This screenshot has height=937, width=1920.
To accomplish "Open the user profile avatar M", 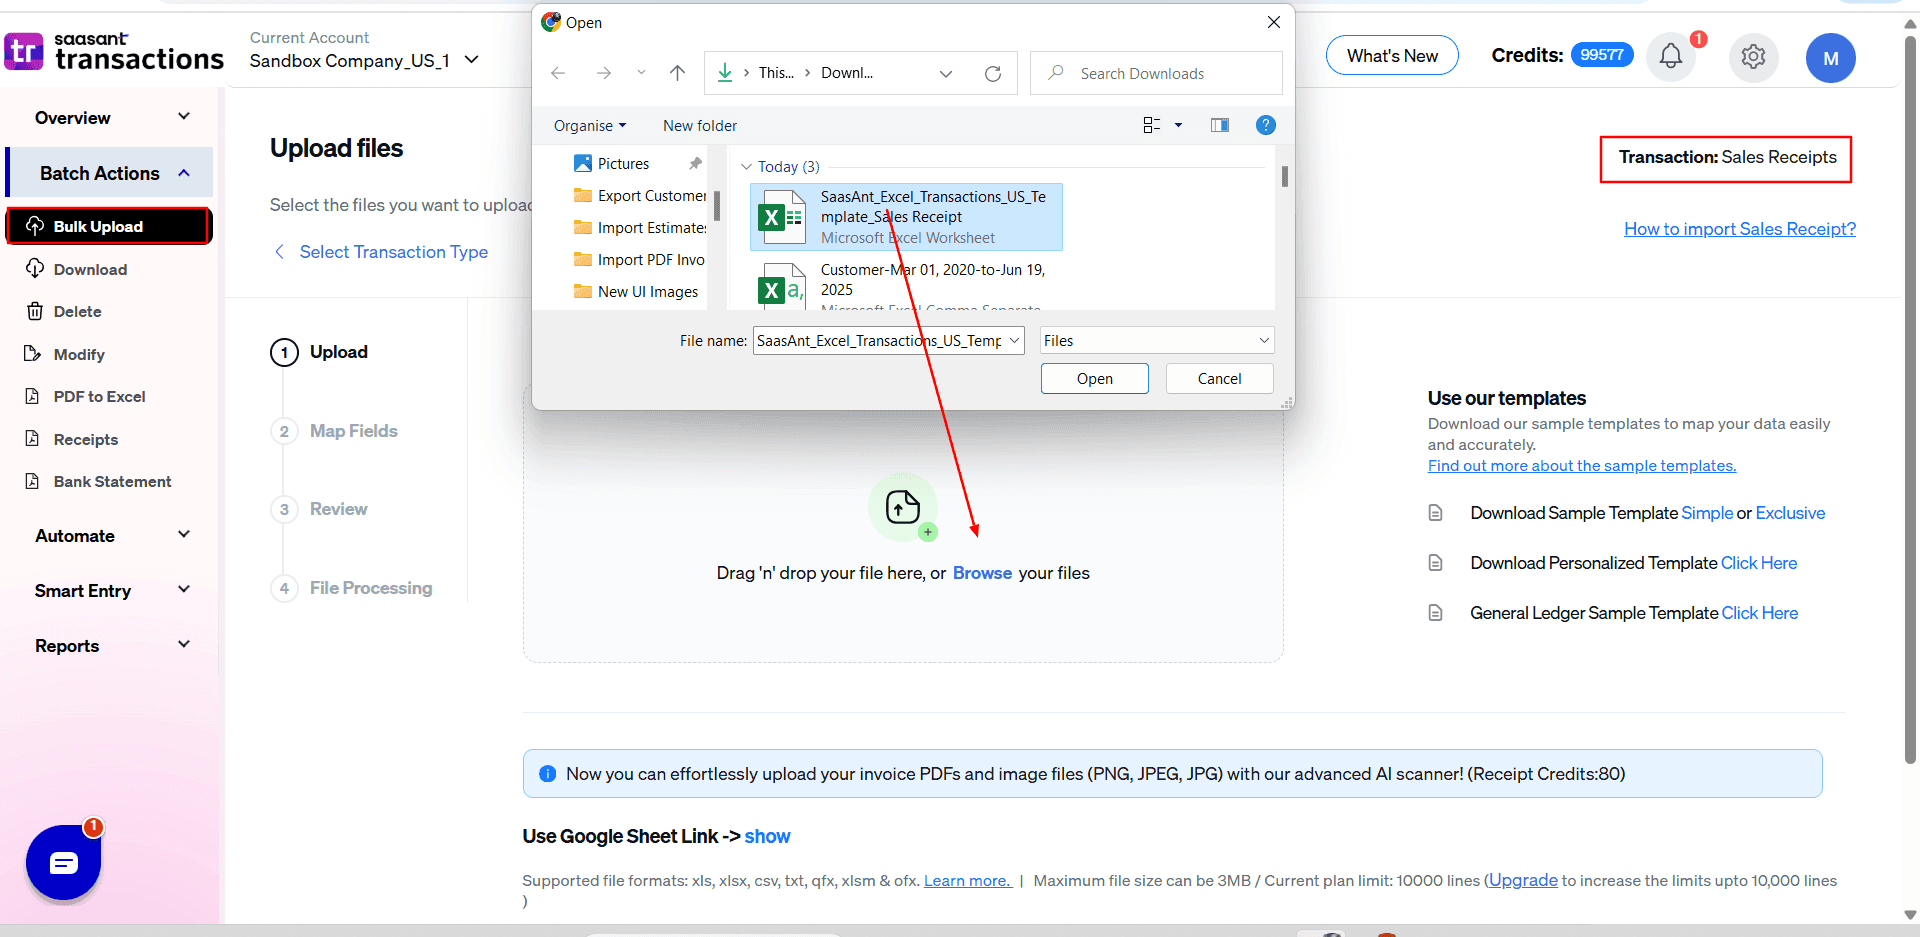I will [1830, 58].
